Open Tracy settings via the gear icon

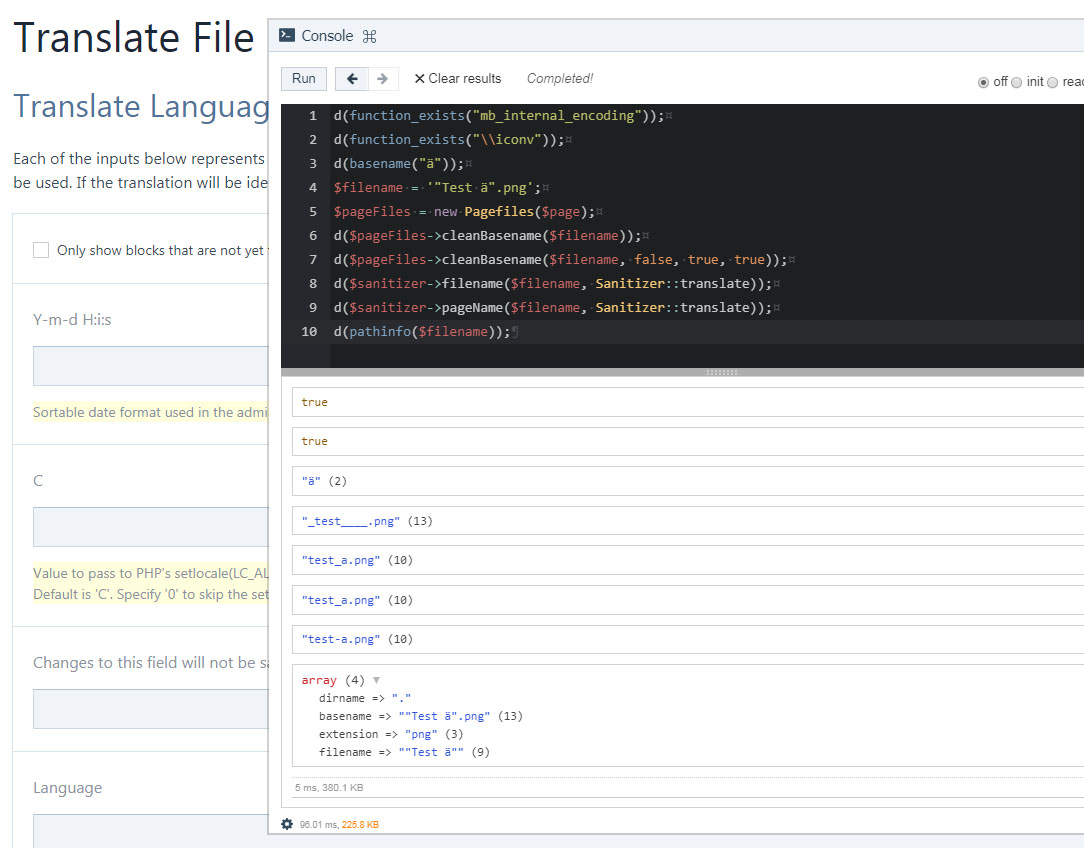coord(285,824)
